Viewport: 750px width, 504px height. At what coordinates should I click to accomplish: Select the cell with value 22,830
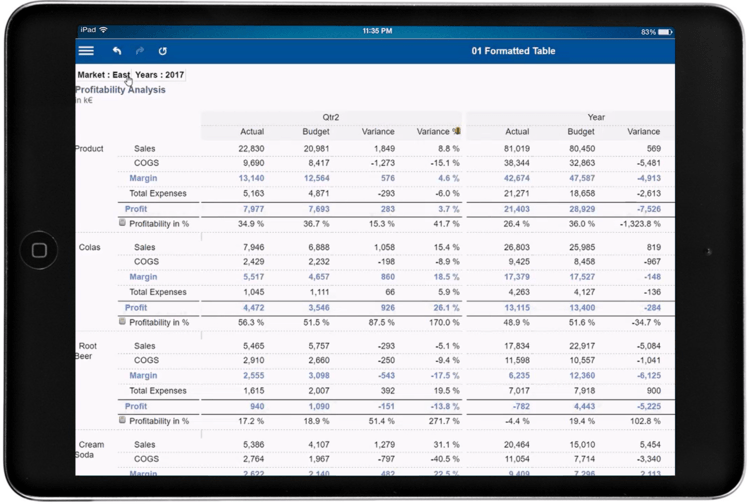click(251, 149)
